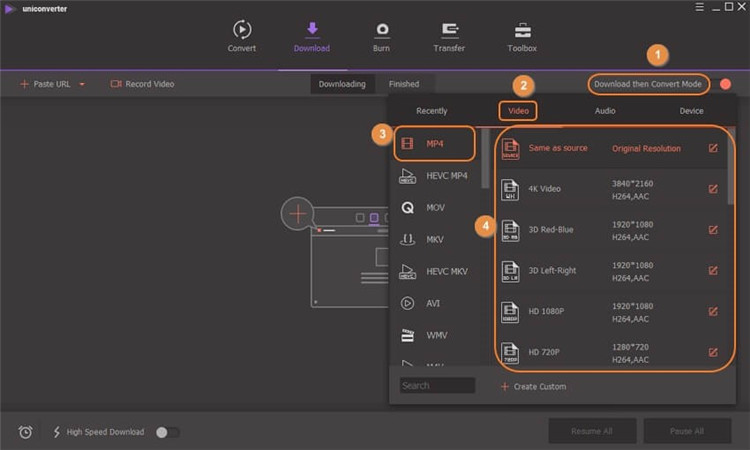Click in the format Search field

437,385
